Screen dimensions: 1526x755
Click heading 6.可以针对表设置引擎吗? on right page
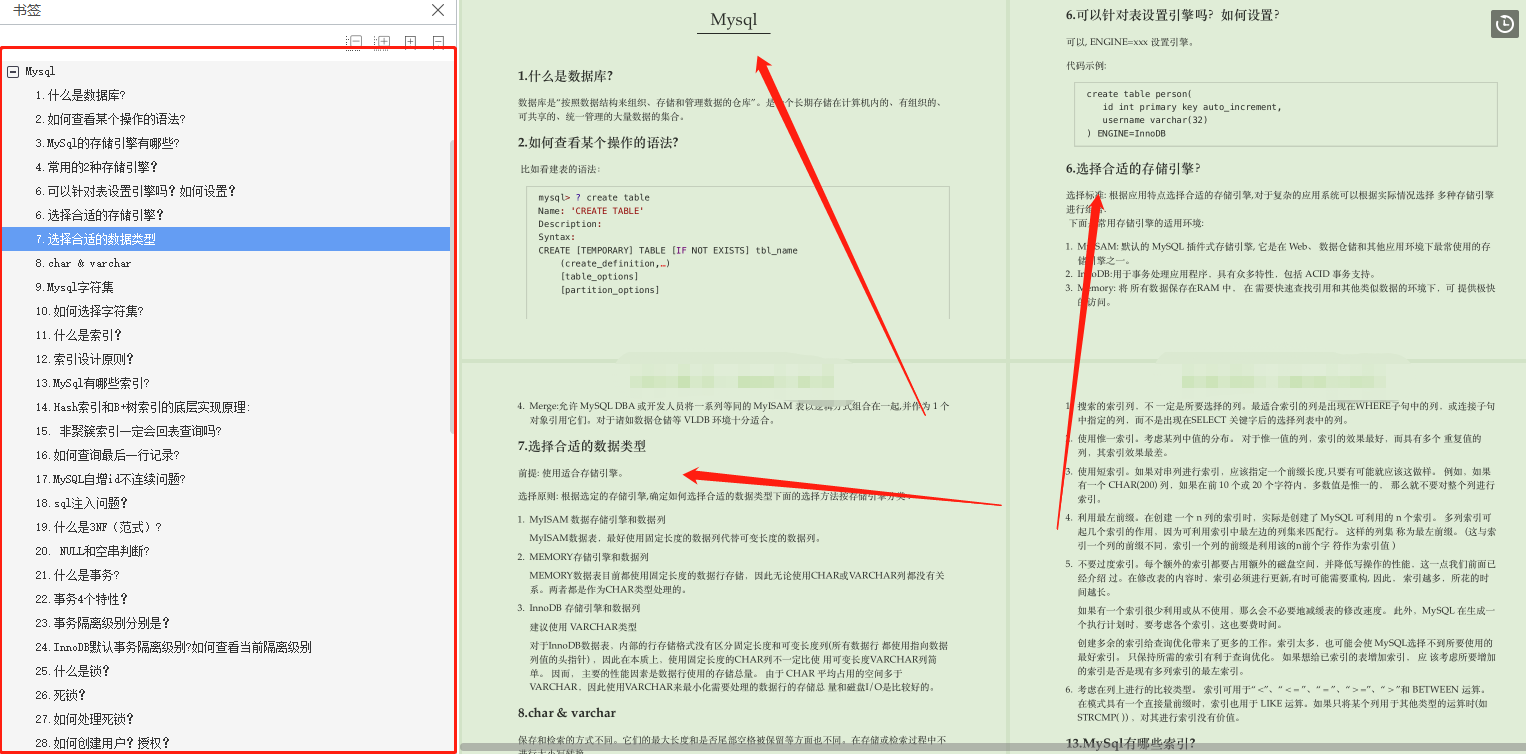[x=1172, y=15]
